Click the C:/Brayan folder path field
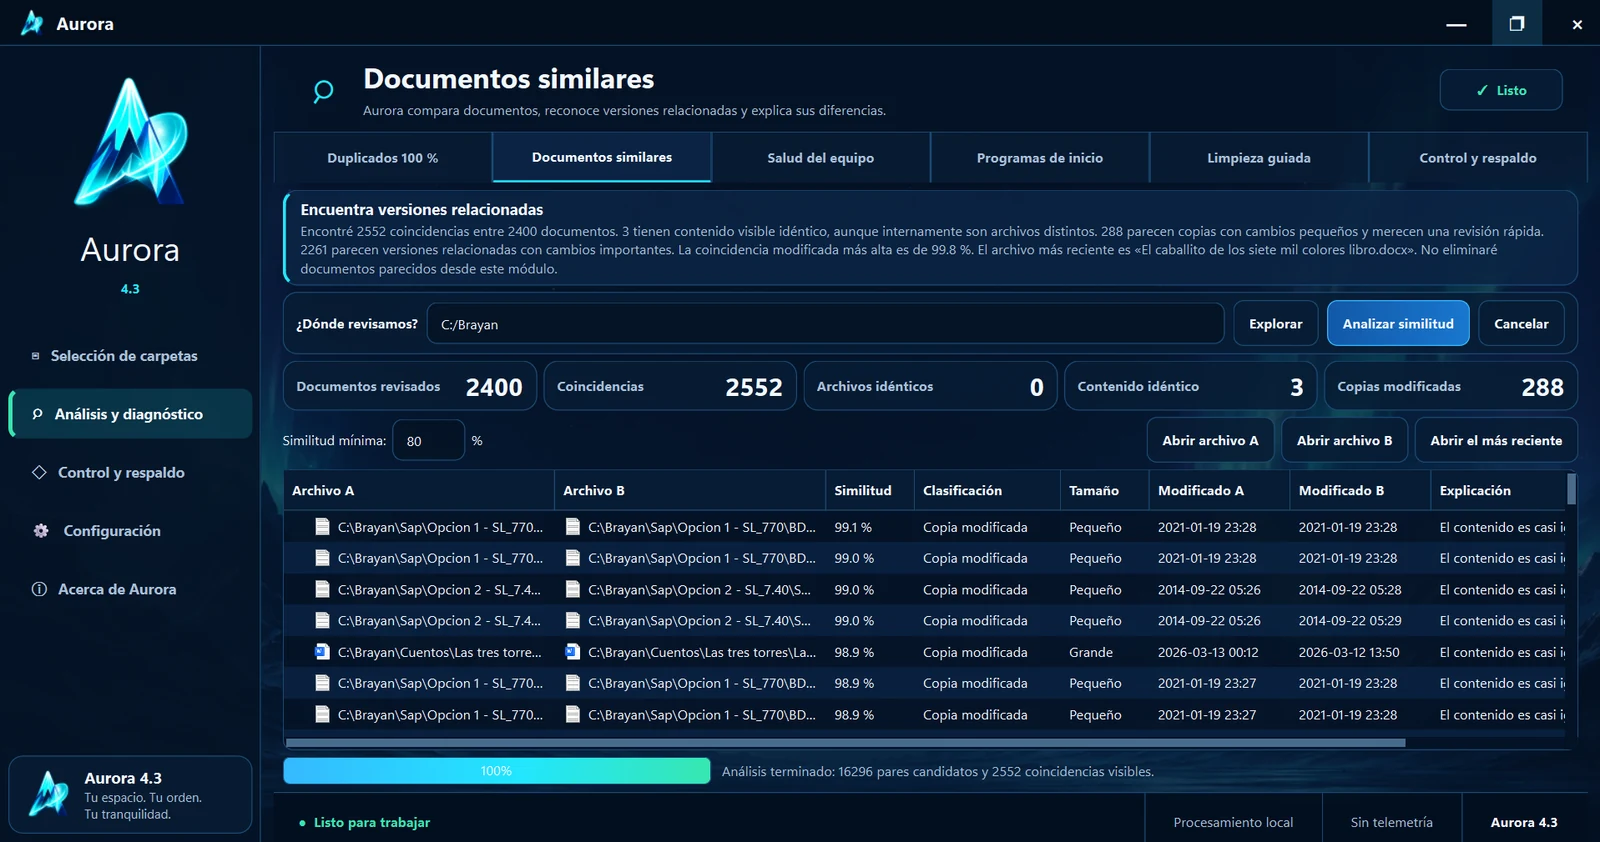Image resolution: width=1600 pixels, height=842 pixels. click(825, 324)
